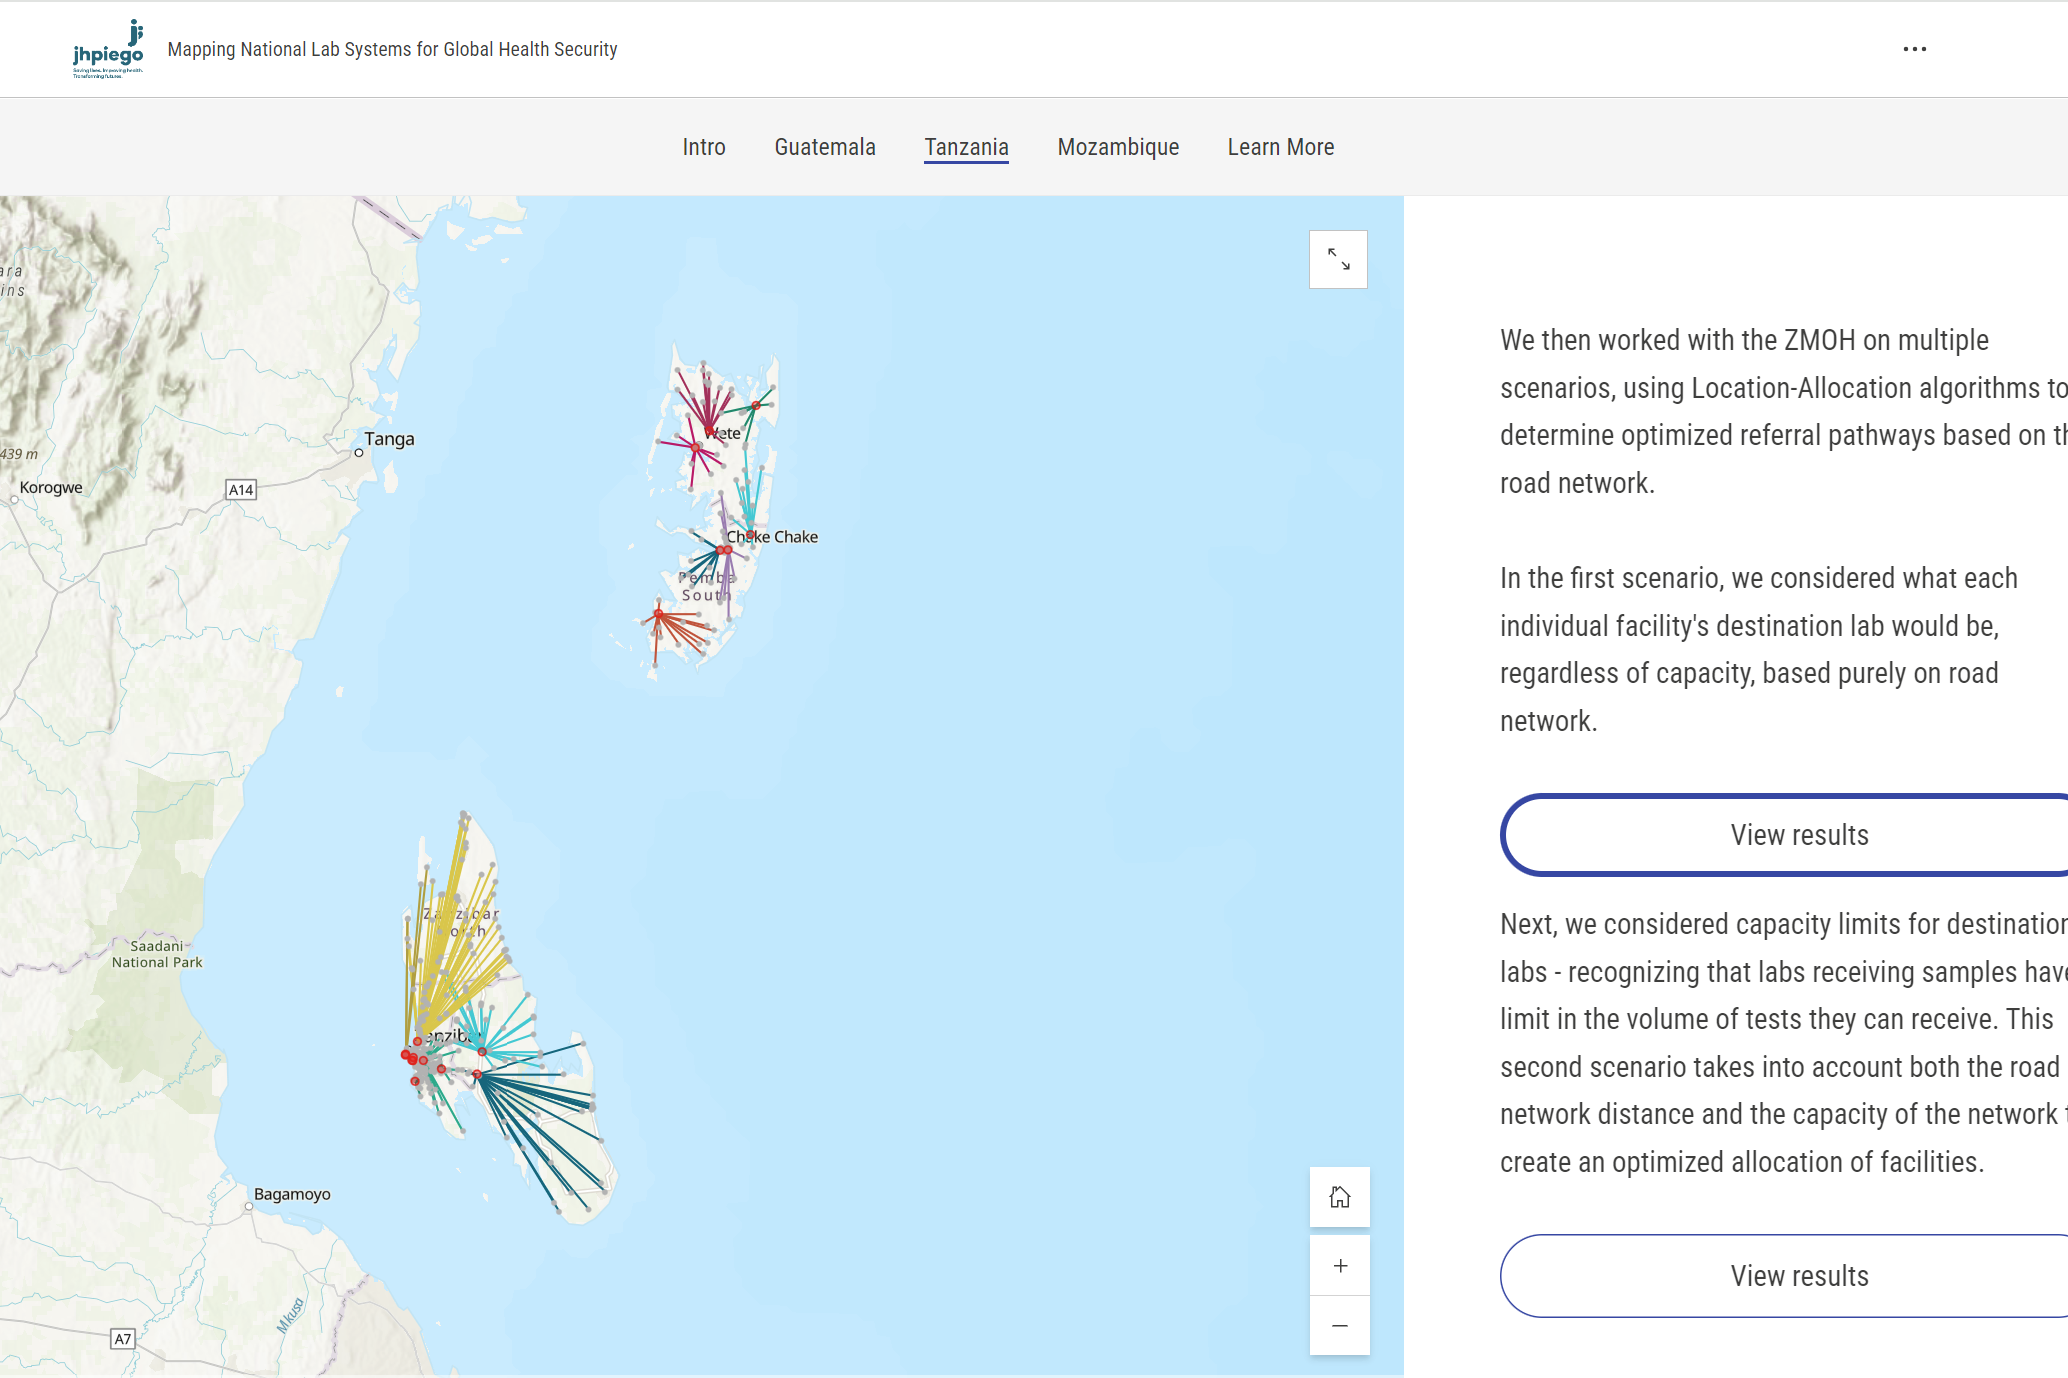Zoom in on the map
Viewport: 2068px width, 1378px height.
pyautogui.click(x=1339, y=1266)
